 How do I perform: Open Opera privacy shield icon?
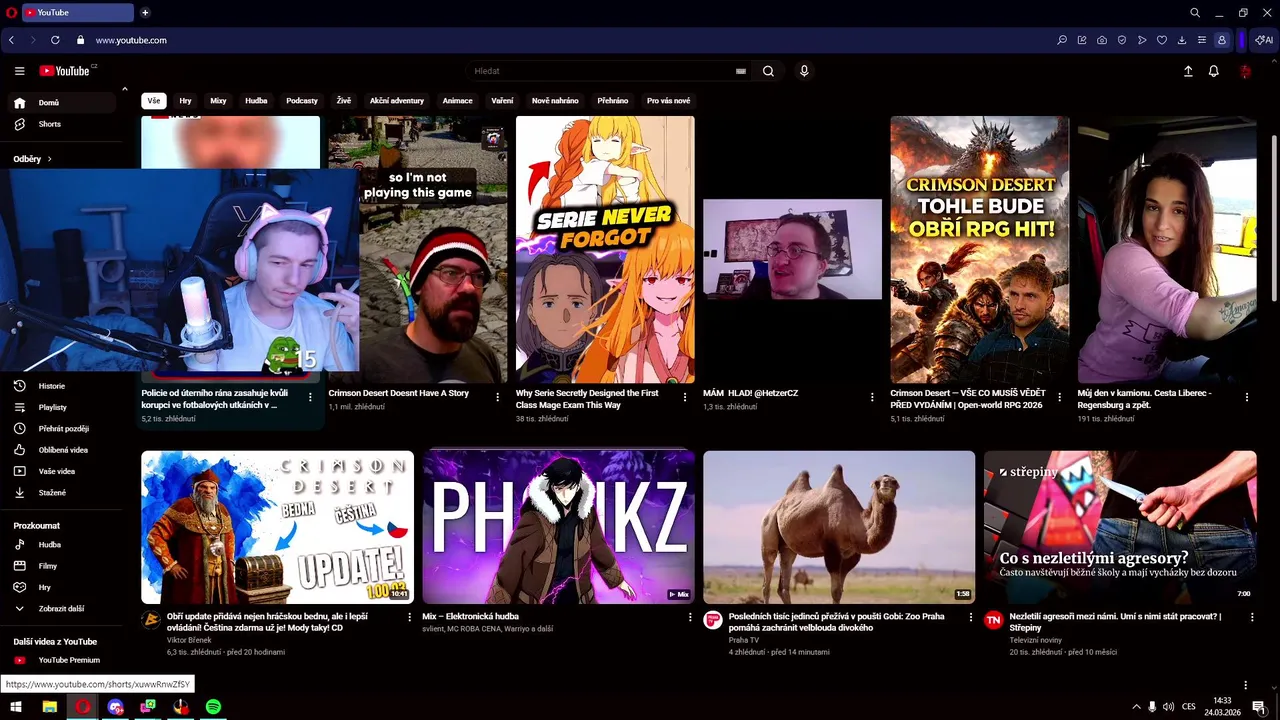pyautogui.click(x=1122, y=40)
